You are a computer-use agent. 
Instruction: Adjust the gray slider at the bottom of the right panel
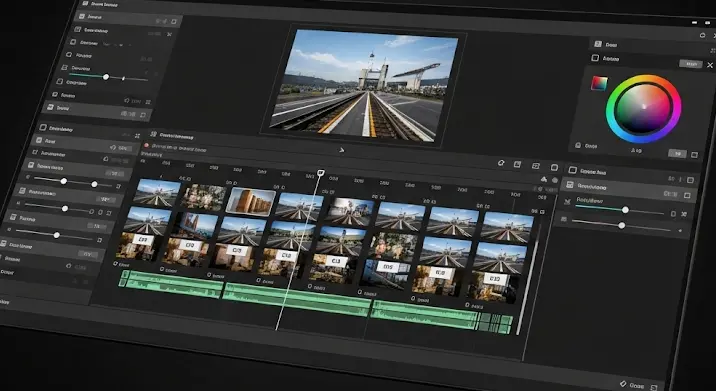point(621,225)
